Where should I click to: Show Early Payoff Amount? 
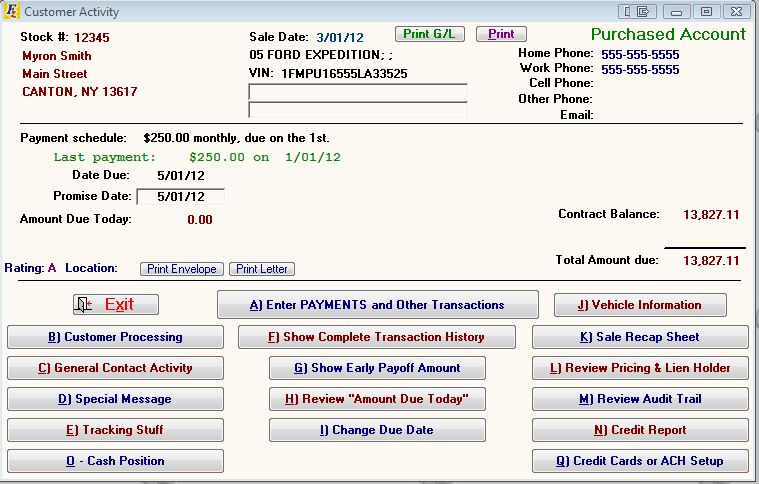[377, 368]
